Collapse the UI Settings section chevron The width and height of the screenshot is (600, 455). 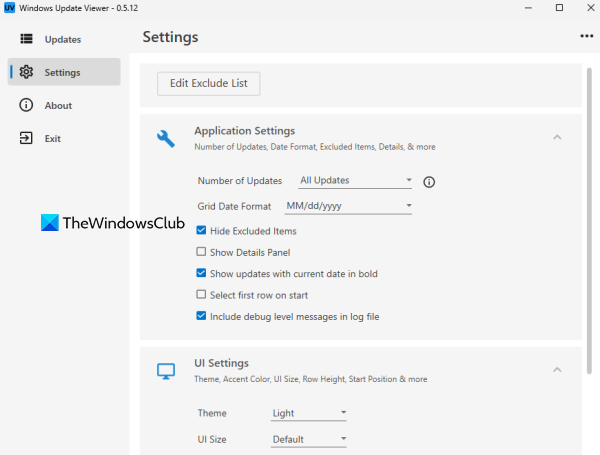(x=557, y=369)
